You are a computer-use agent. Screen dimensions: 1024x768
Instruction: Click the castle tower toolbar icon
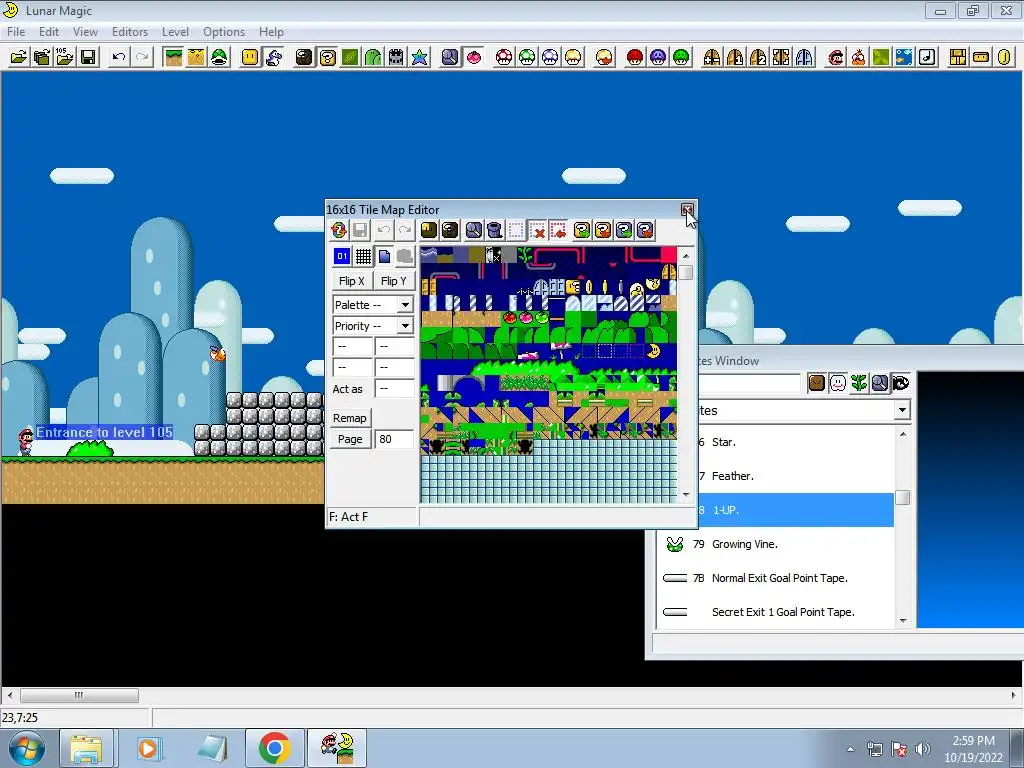[x=396, y=57]
